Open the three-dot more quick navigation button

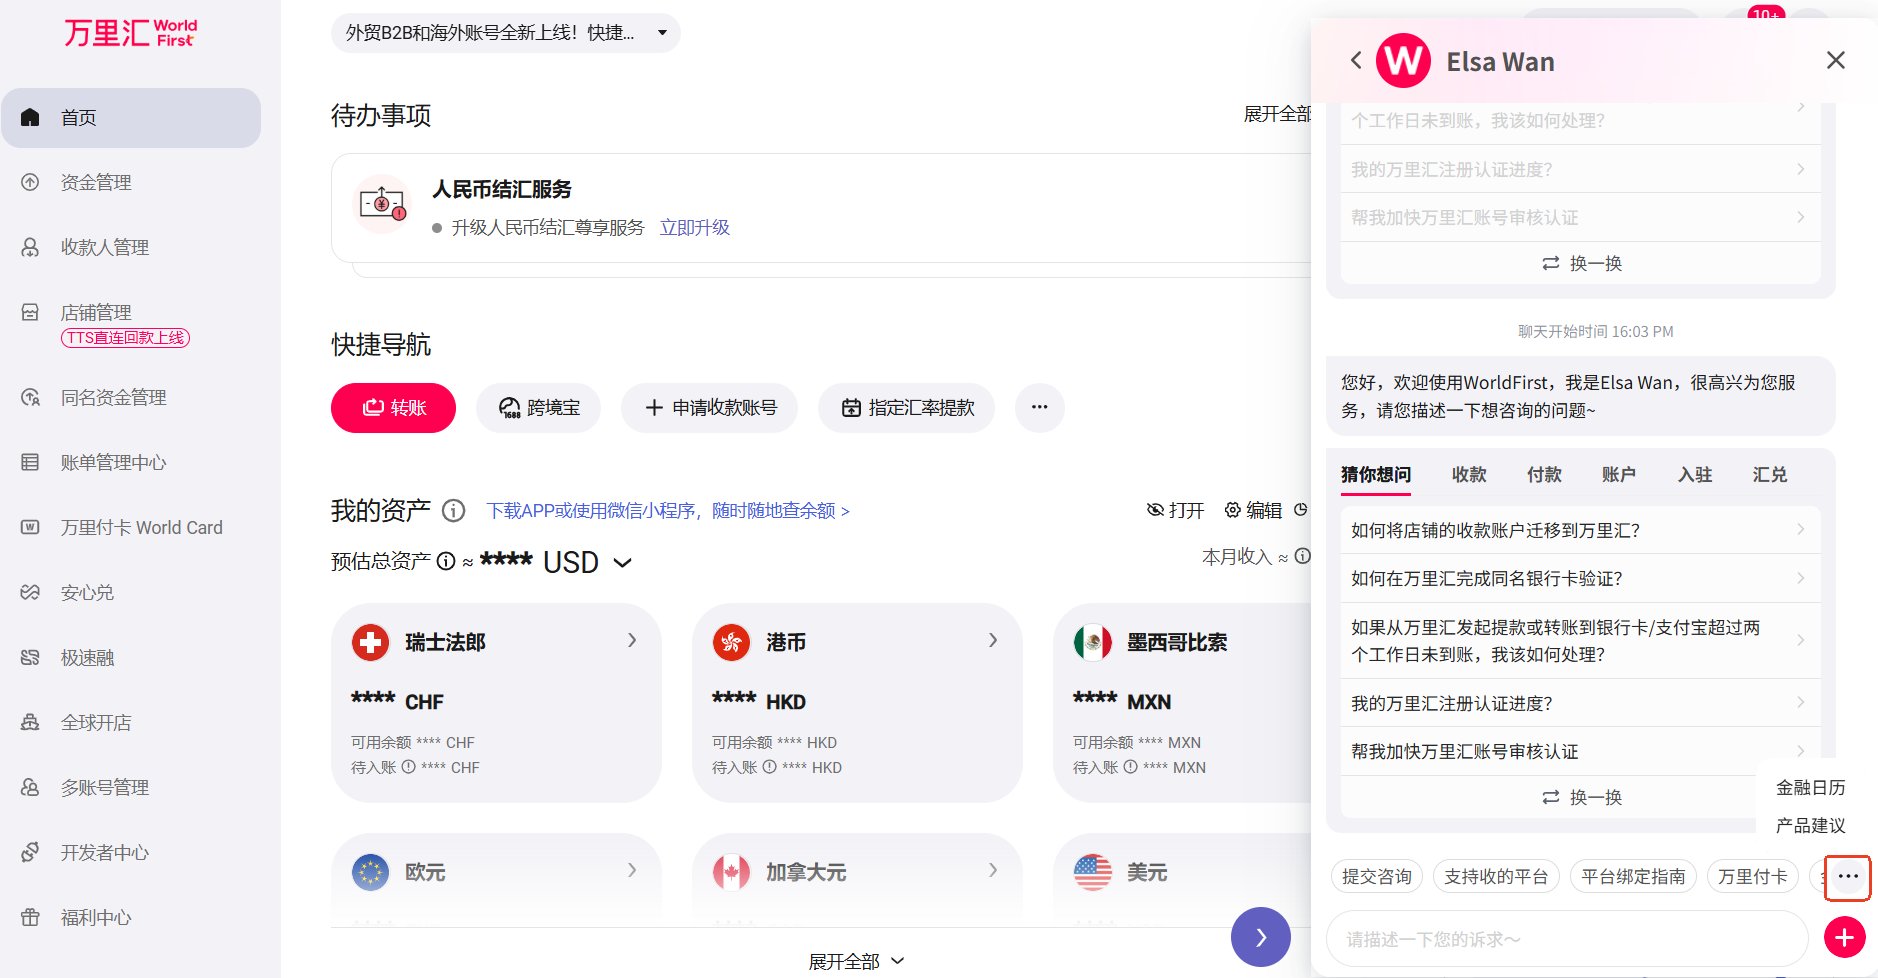click(1039, 407)
